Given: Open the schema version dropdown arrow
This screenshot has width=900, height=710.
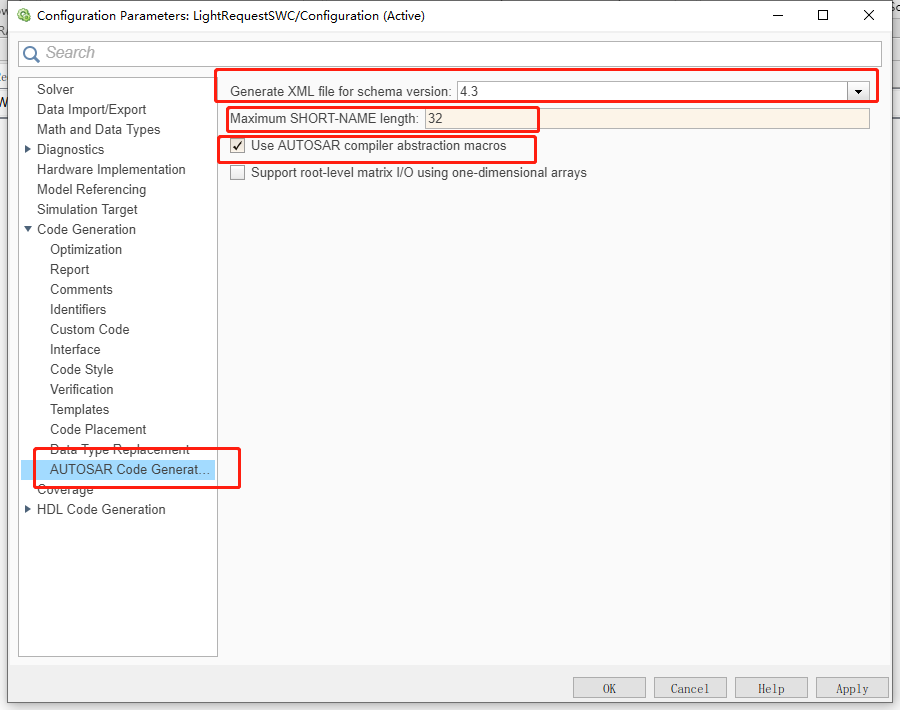Looking at the screenshot, I should pyautogui.click(x=858, y=91).
